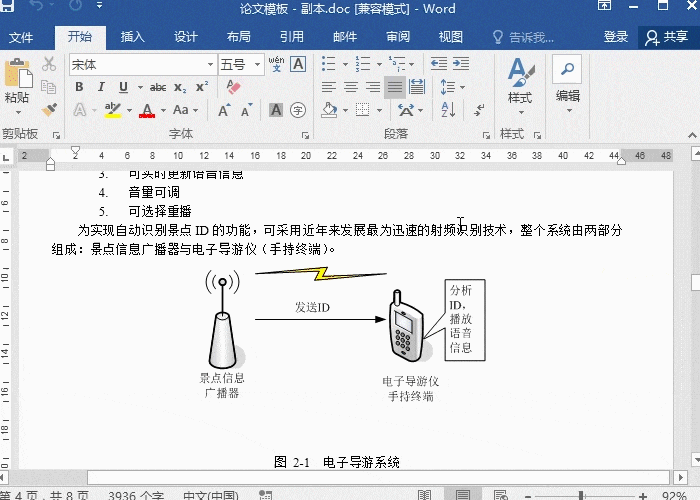Click the enclosed character 字 icon
The image size is (700, 500).
pyautogui.click(x=298, y=110)
